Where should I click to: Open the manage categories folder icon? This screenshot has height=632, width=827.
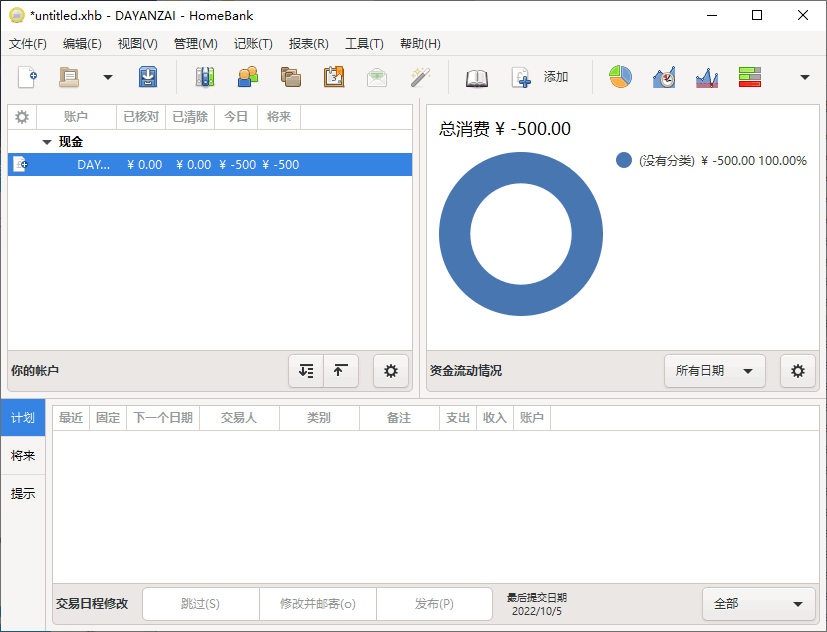(x=290, y=77)
